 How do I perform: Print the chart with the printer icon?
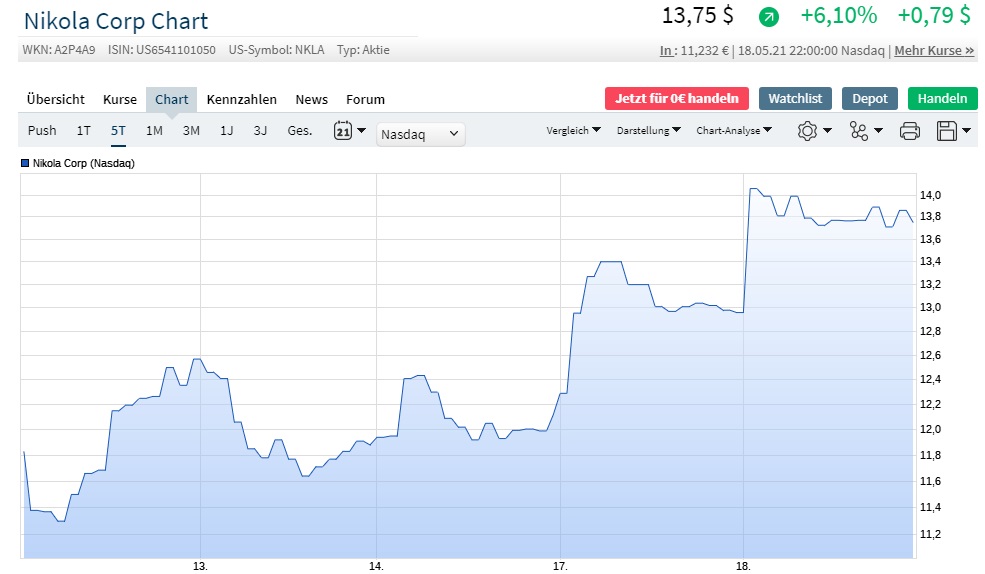click(x=910, y=131)
